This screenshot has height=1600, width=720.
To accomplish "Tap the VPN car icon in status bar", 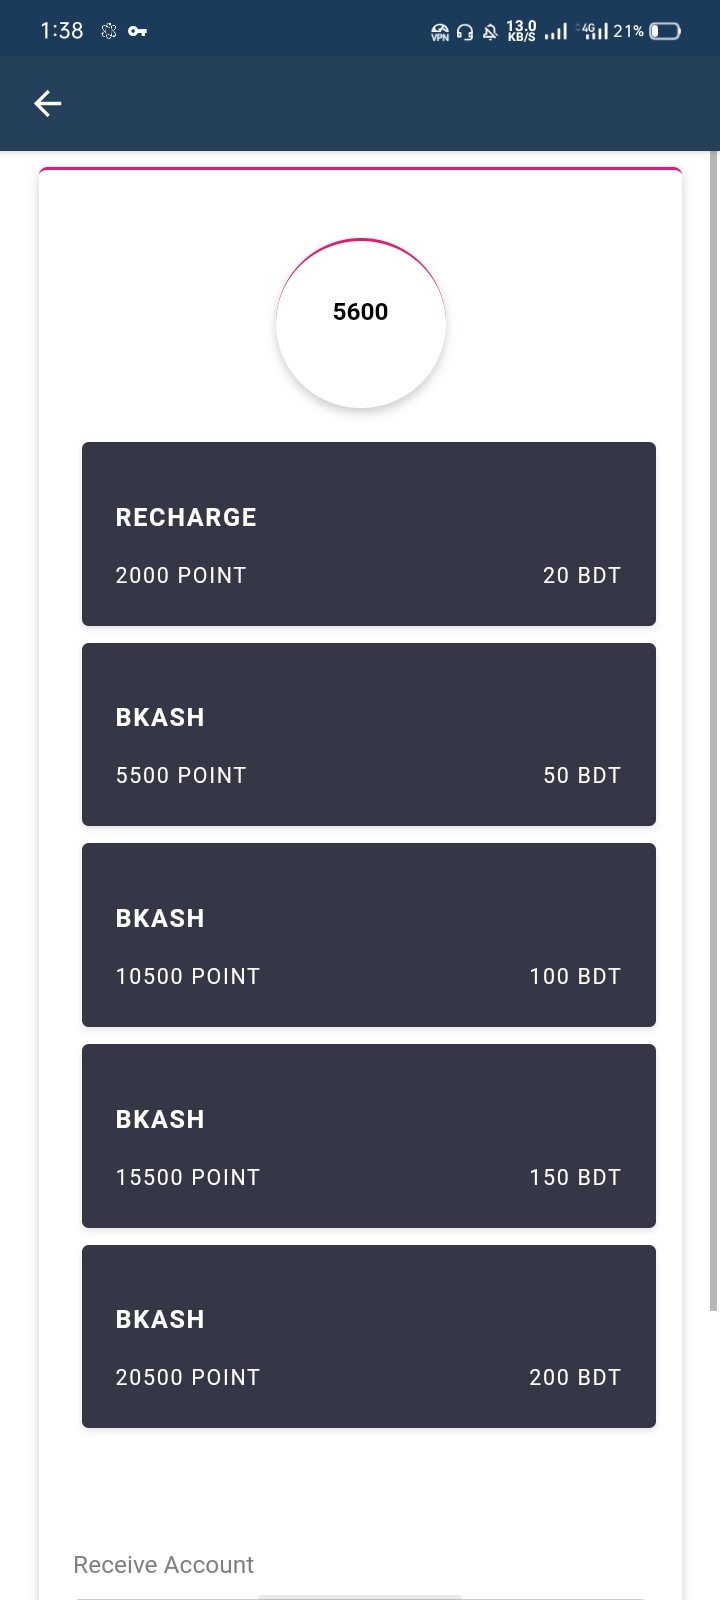I will click(440, 32).
